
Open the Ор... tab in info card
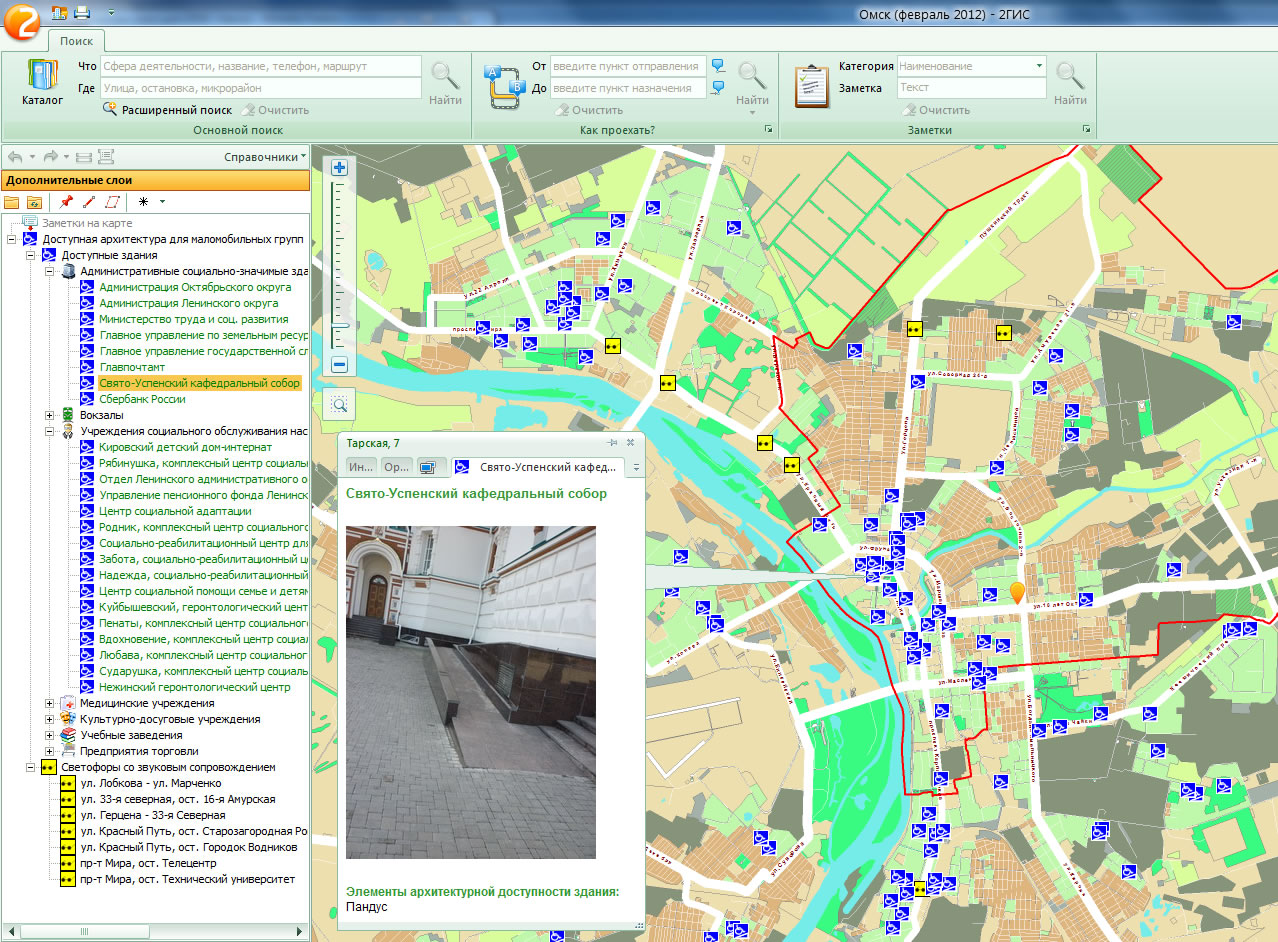[397, 467]
